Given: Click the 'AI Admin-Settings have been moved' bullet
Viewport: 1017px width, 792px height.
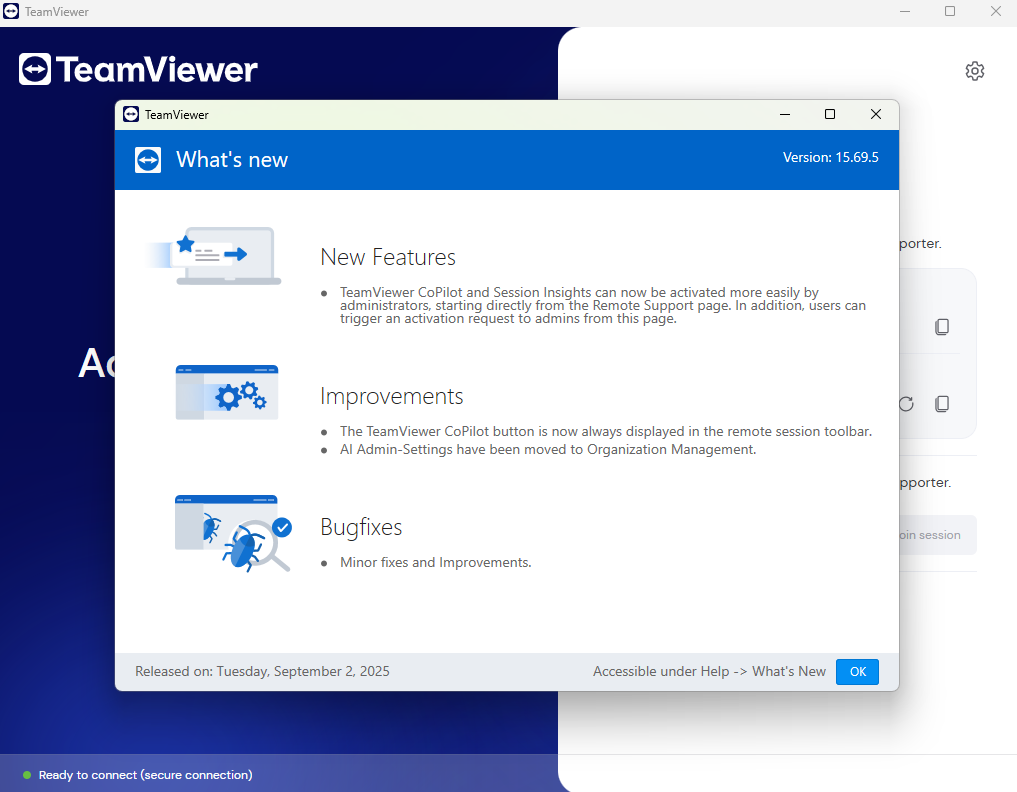Looking at the screenshot, I should (548, 450).
